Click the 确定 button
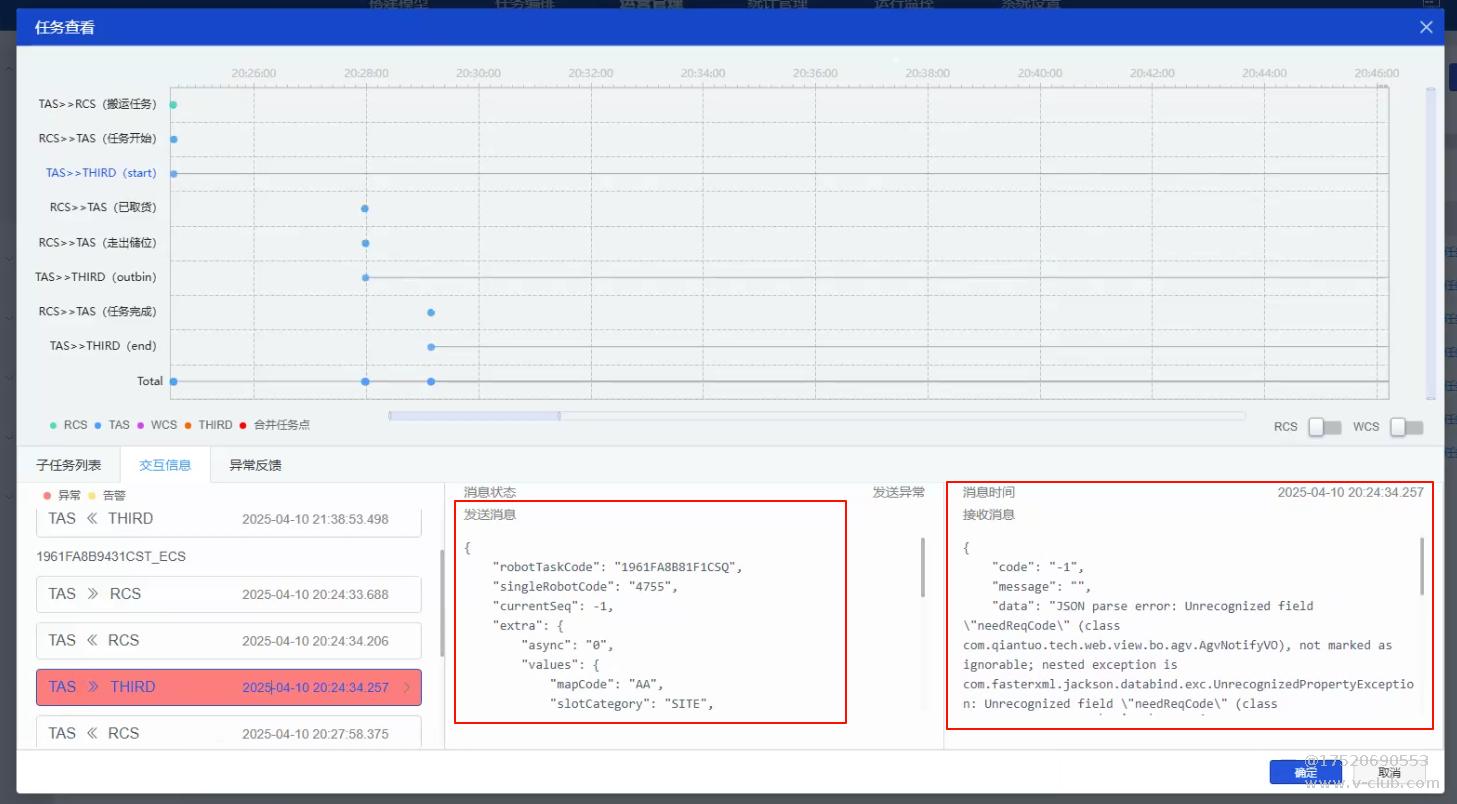This screenshot has width=1457, height=804. (x=1306, y=772)
